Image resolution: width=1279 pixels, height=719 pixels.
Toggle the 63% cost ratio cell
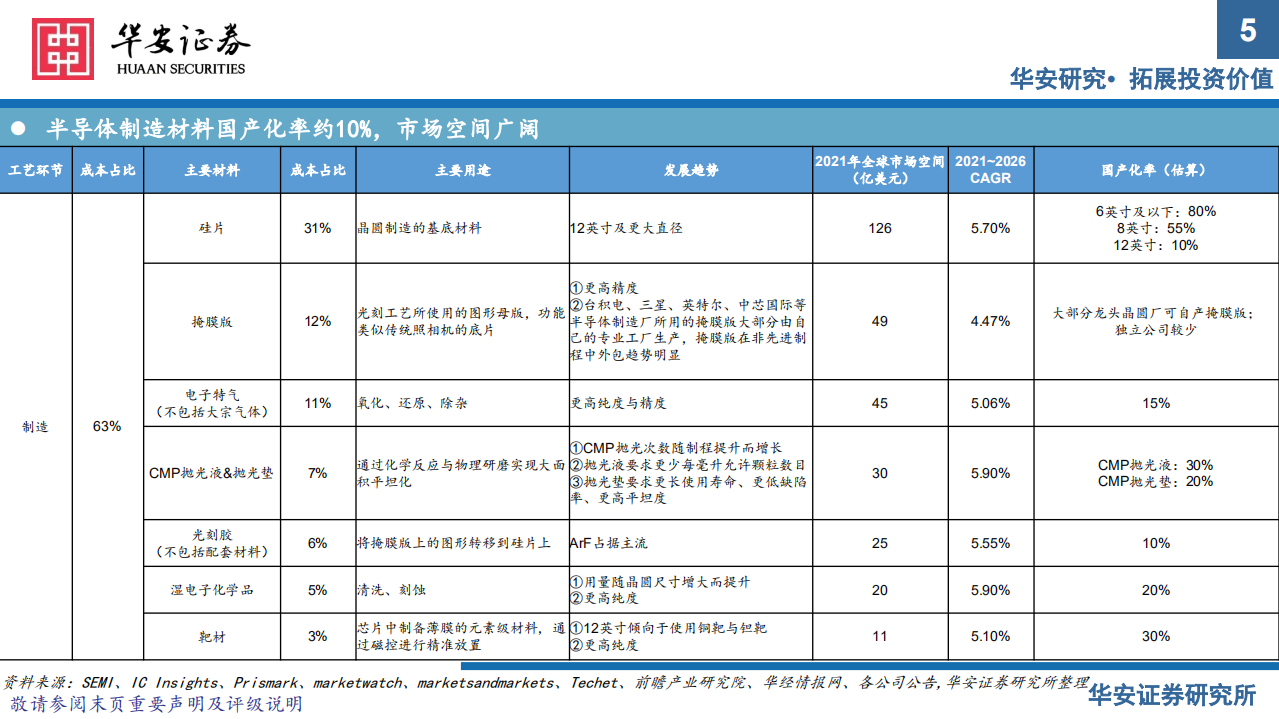[x=105, y=424]
